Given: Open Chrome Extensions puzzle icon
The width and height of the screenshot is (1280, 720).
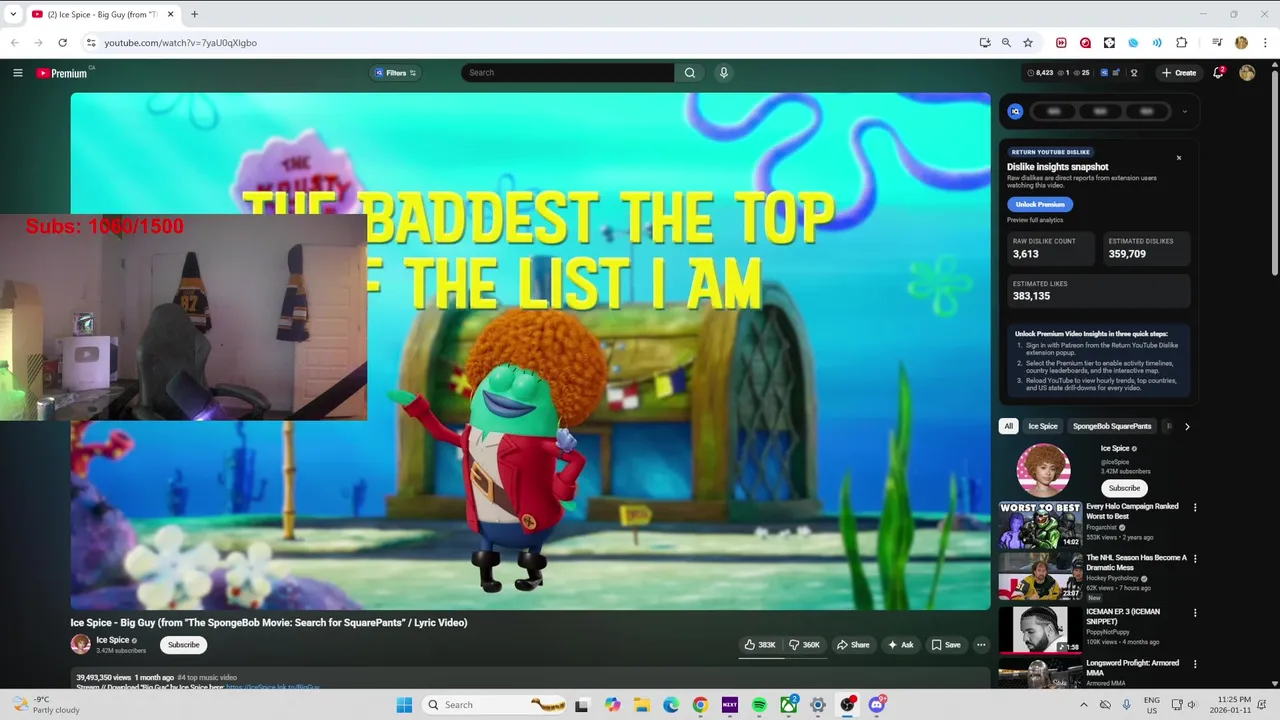Looking at the screenshot, I should 1182,43.
